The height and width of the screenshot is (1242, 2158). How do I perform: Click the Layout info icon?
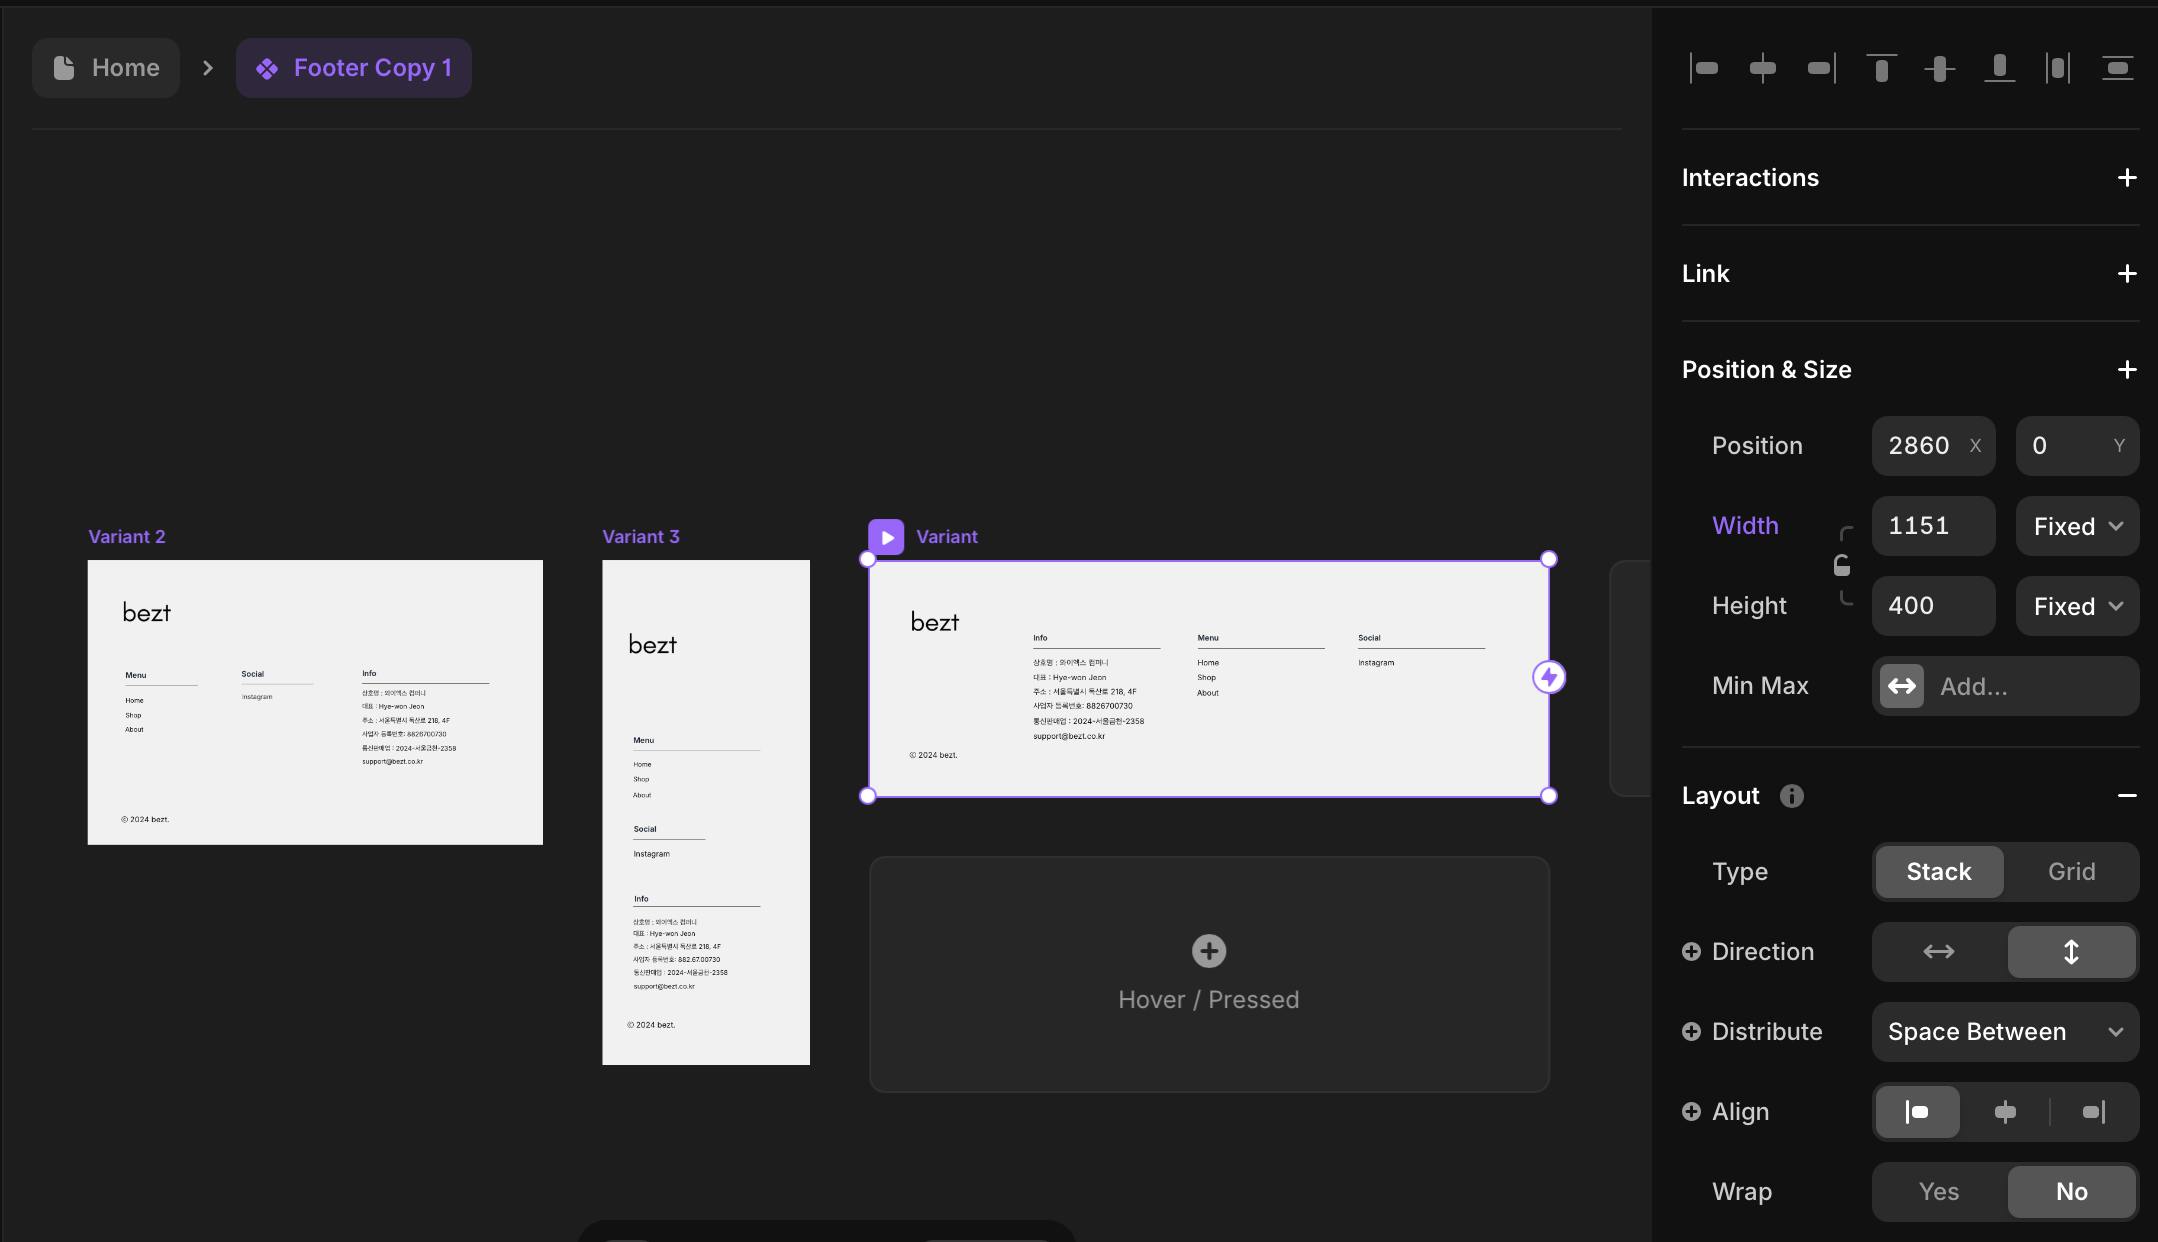click(1791, 796)
